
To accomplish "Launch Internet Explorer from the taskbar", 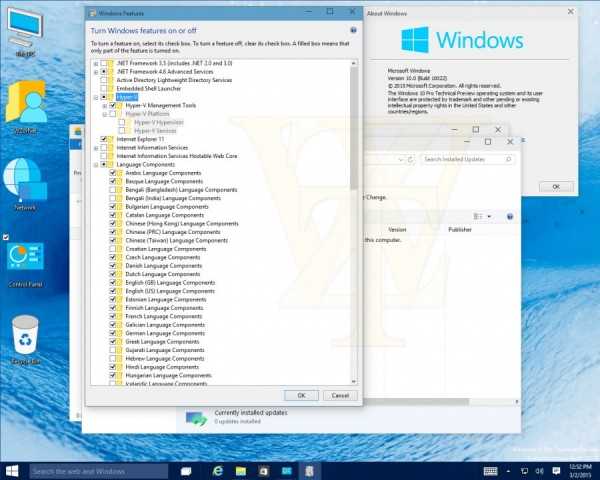I will tap(218, 471).
